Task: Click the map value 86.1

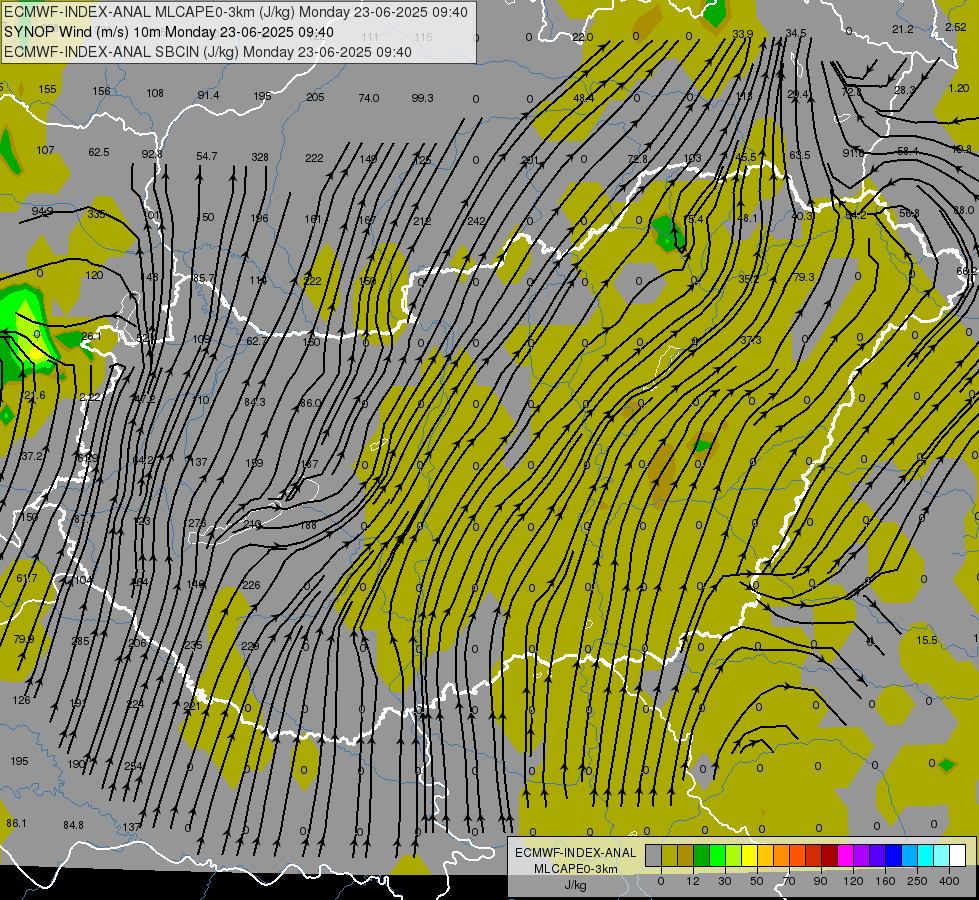Action: (16, 823)
